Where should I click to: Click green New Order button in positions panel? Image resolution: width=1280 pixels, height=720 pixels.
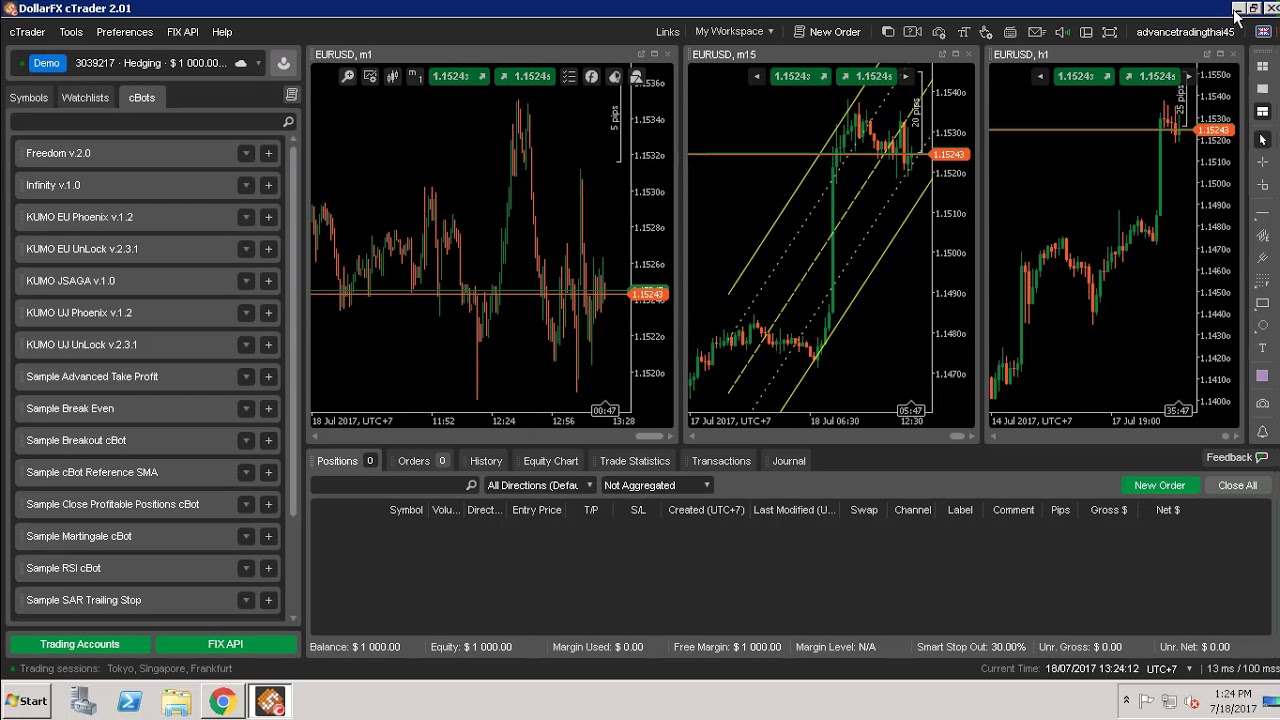coord(1160,485)
